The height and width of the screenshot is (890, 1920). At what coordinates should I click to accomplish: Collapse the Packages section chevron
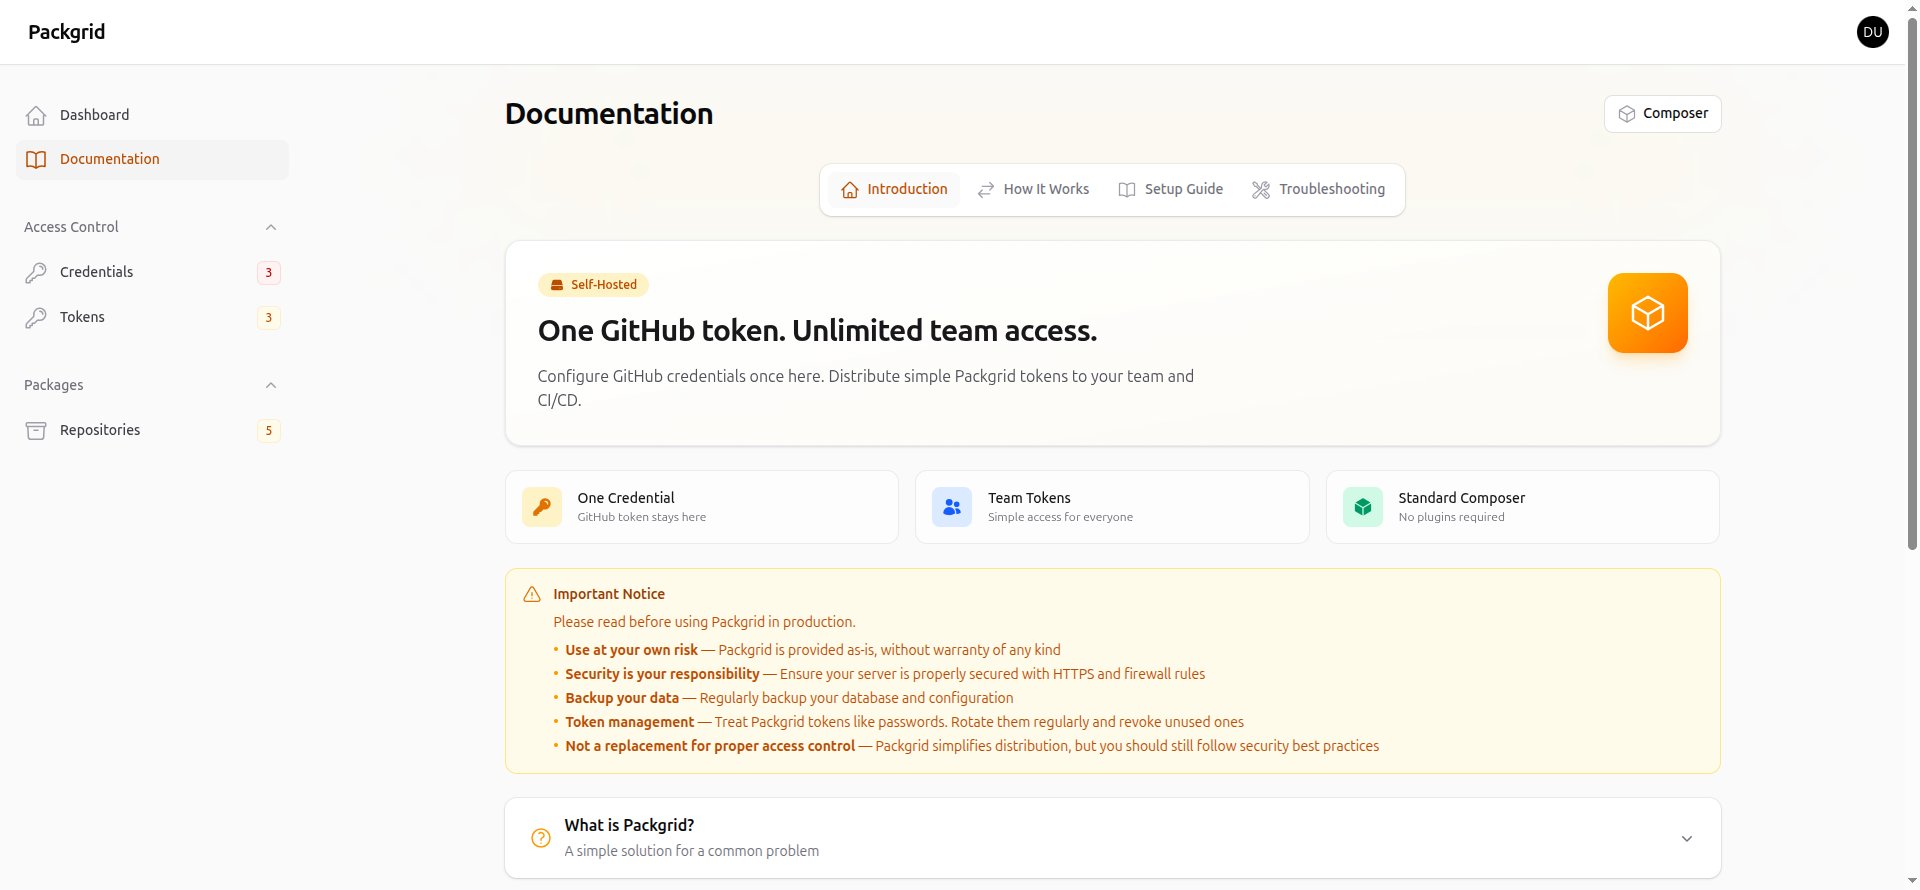coord(271,385)
